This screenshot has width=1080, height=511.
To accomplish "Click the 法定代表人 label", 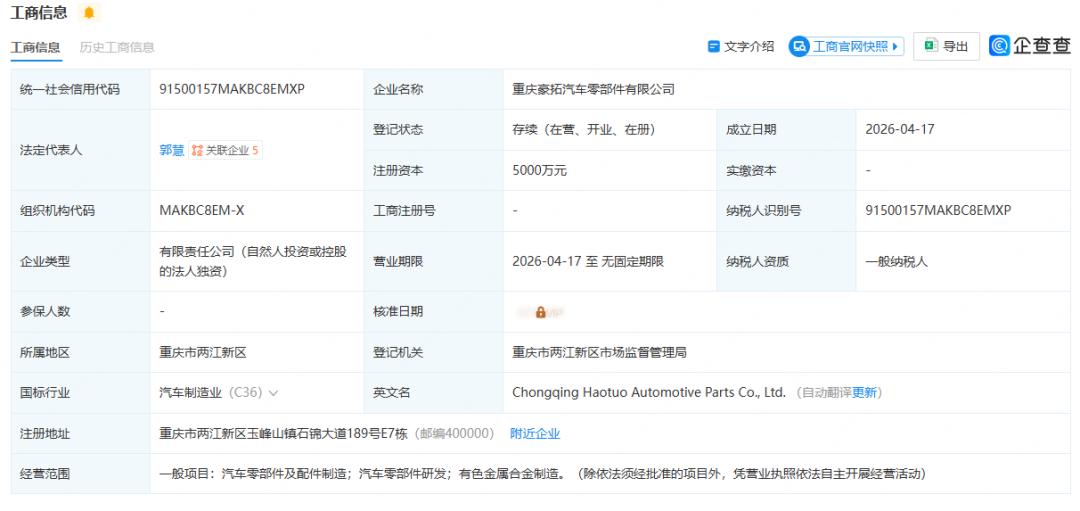I will tap(51, 150).
